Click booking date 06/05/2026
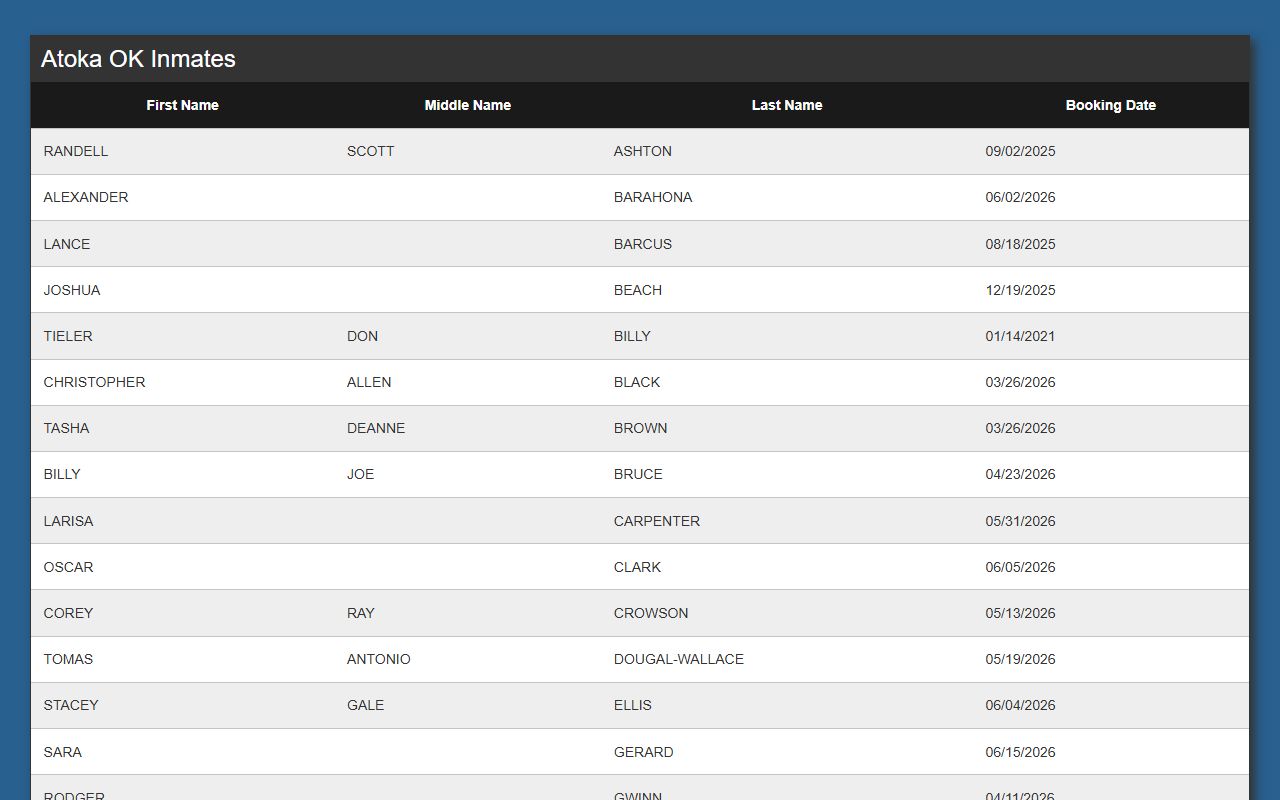This screenshot has width=1280, height=800. click(1020, 567)
